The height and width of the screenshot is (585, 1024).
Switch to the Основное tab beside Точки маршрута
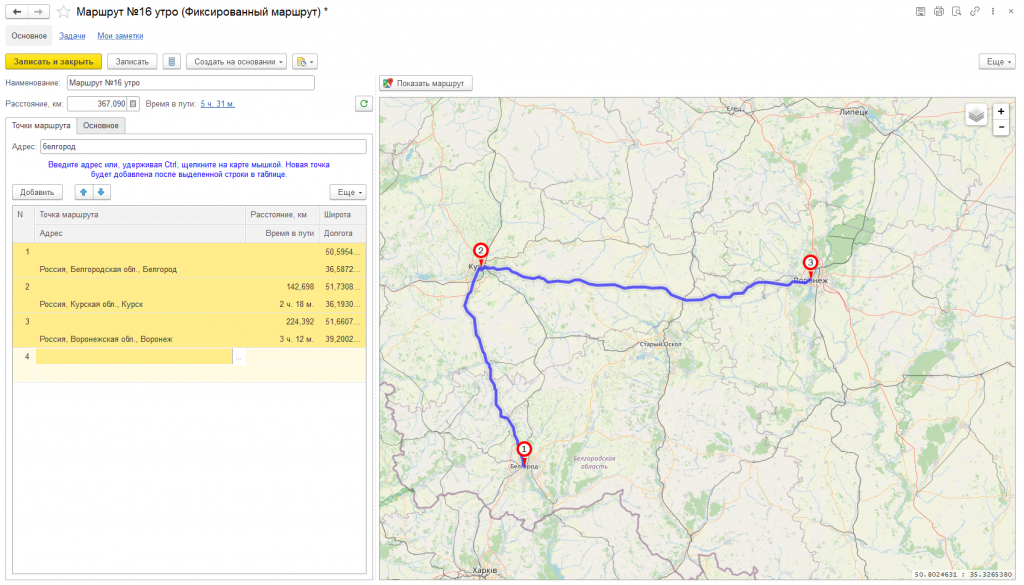(101, 125)
